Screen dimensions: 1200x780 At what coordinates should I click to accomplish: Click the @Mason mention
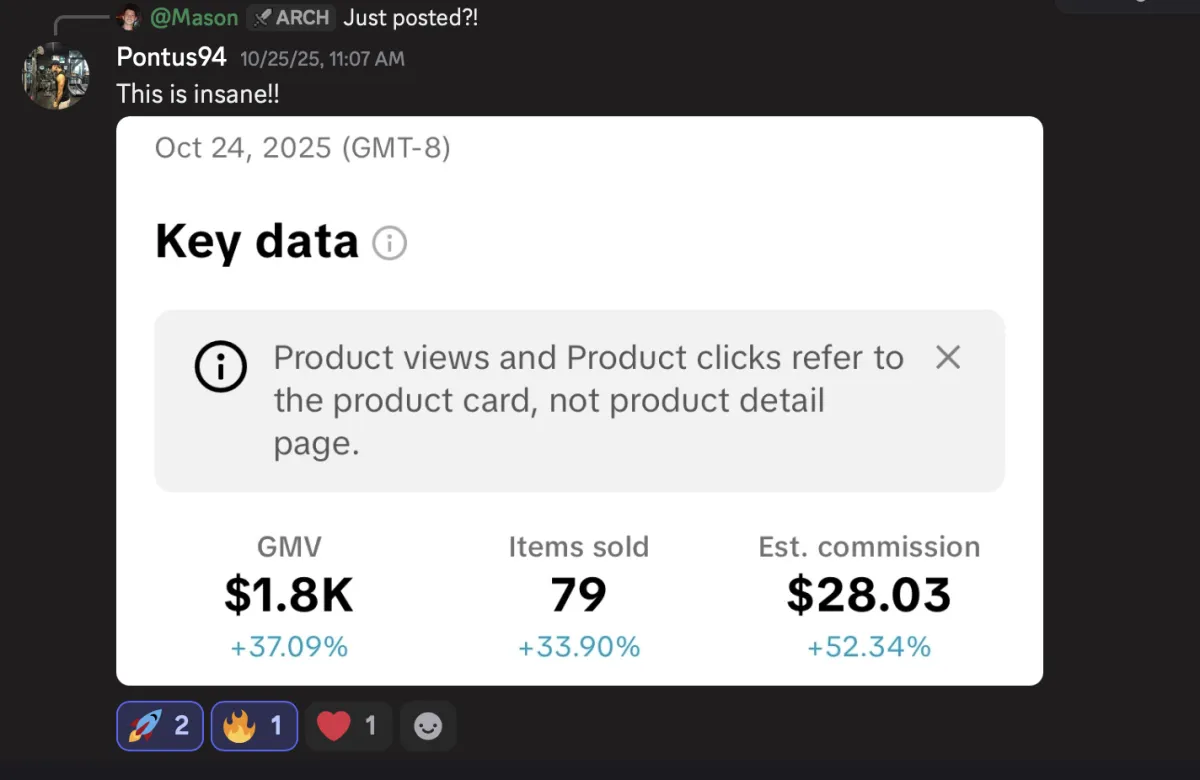pyautogui.click(x=194, y=17)
